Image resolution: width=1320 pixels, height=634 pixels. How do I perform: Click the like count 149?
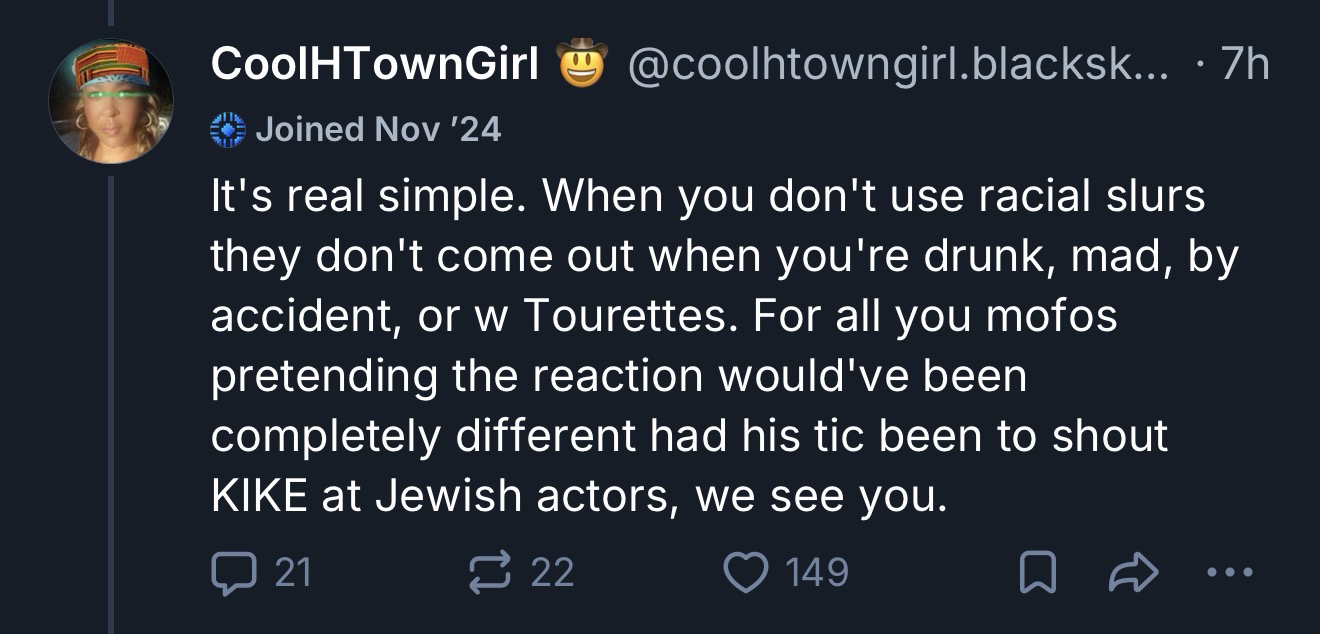click(x=816, y=572)
